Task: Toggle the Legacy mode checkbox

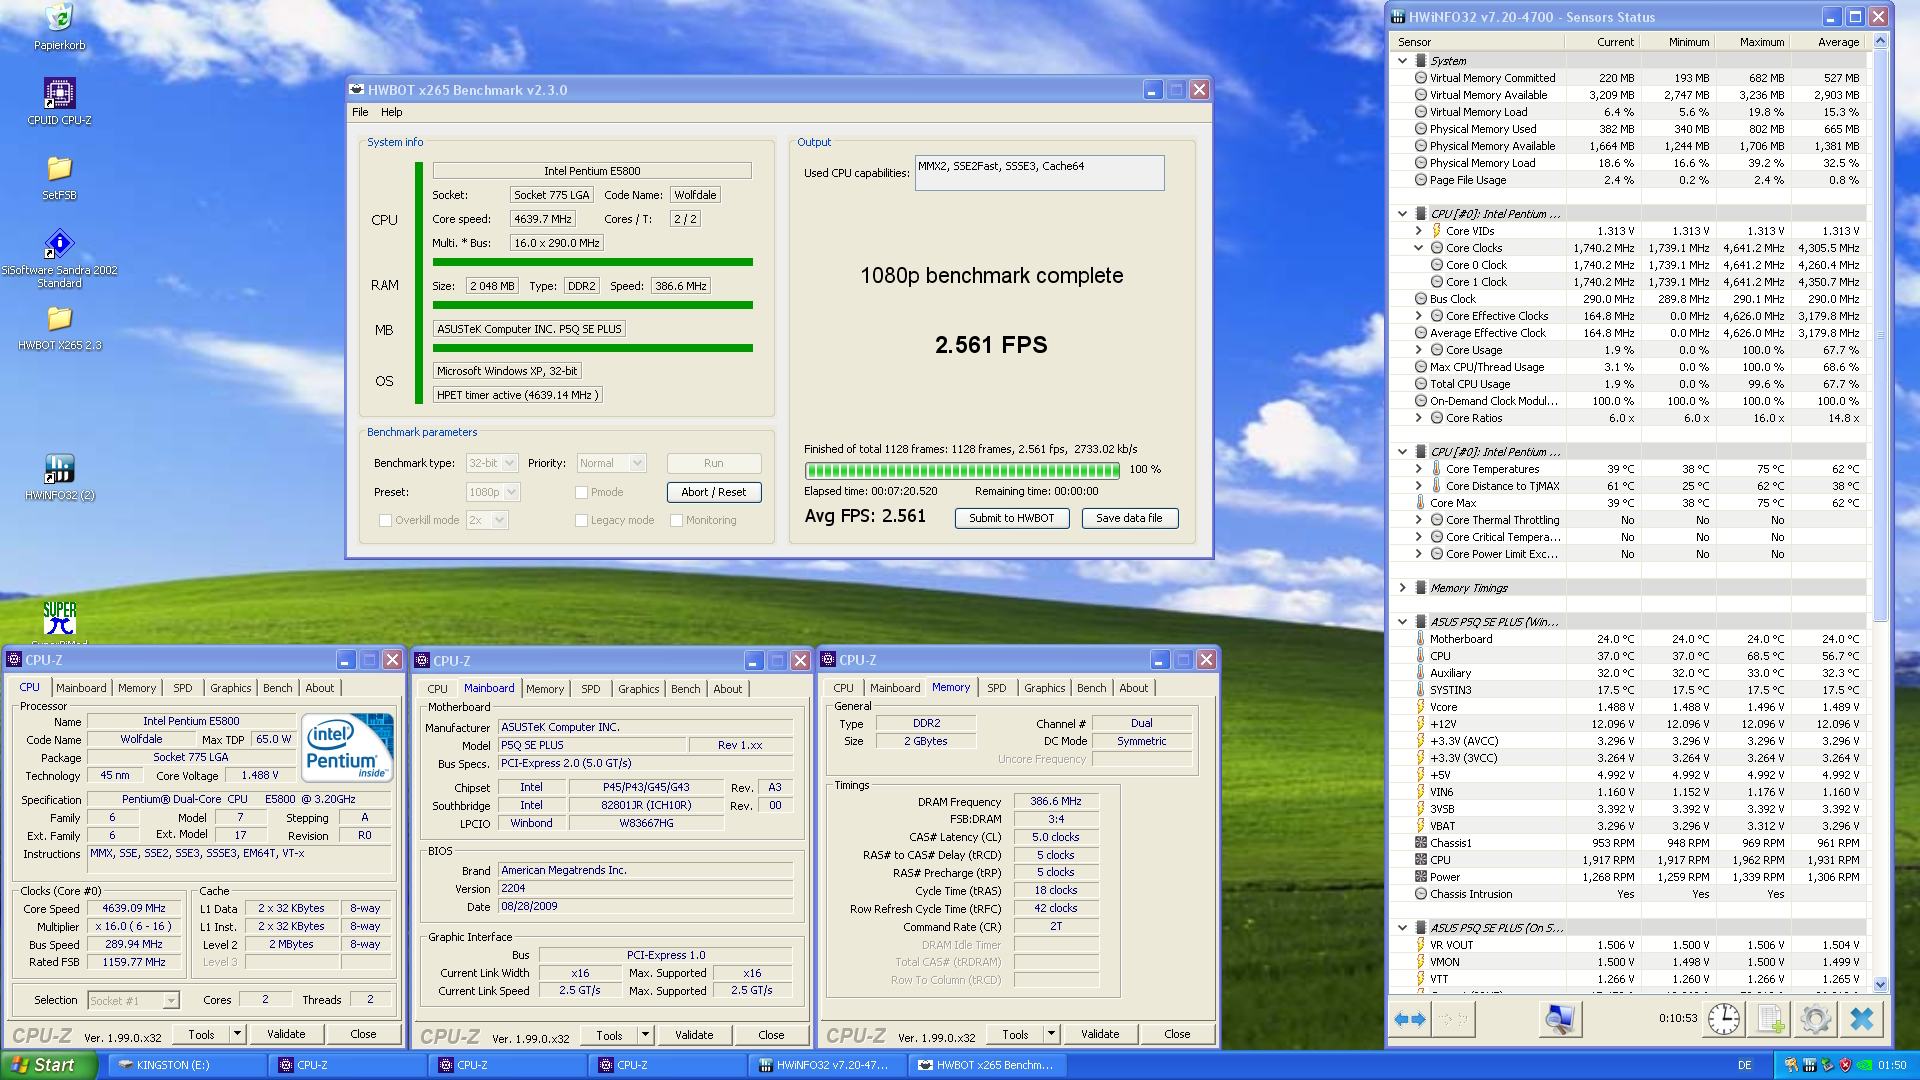Action: pyautogui.click(x=581, y=520)
